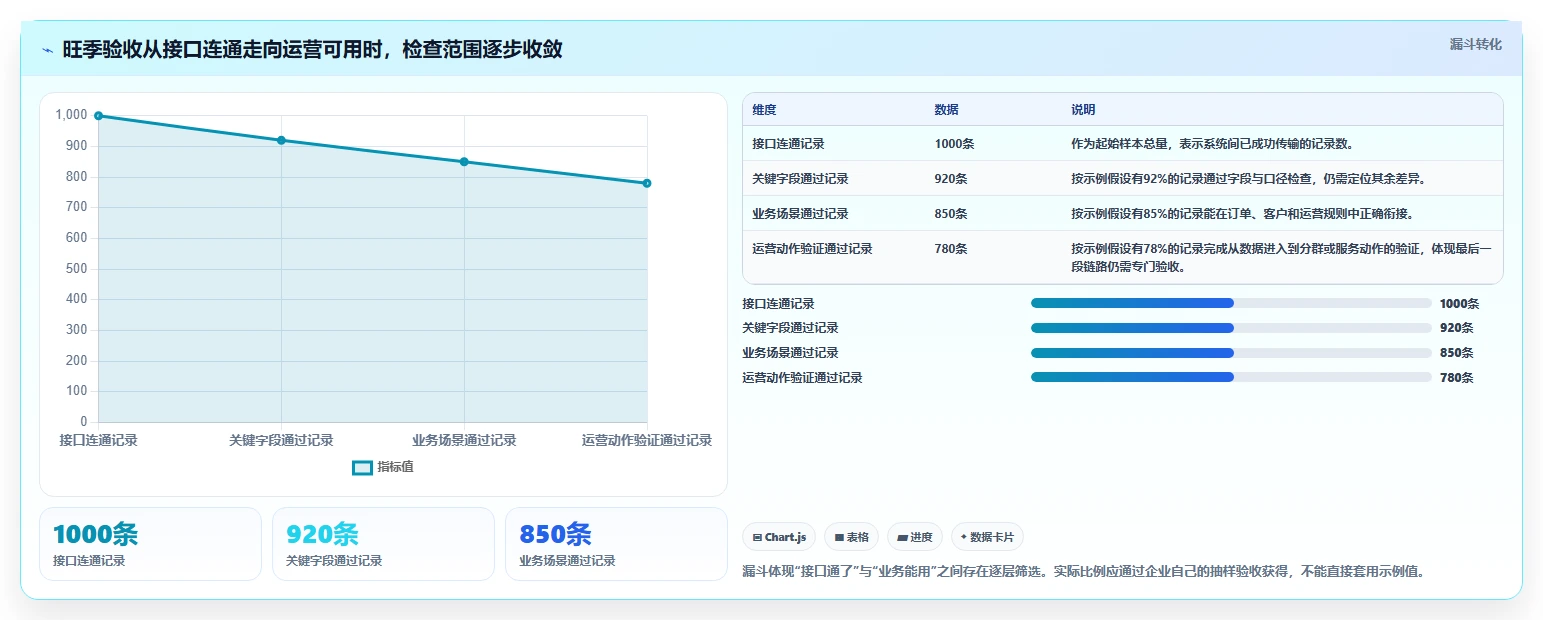Select the 表格 tag chip
Viewport: 1543px width, 620px height.
click(851, 537)
